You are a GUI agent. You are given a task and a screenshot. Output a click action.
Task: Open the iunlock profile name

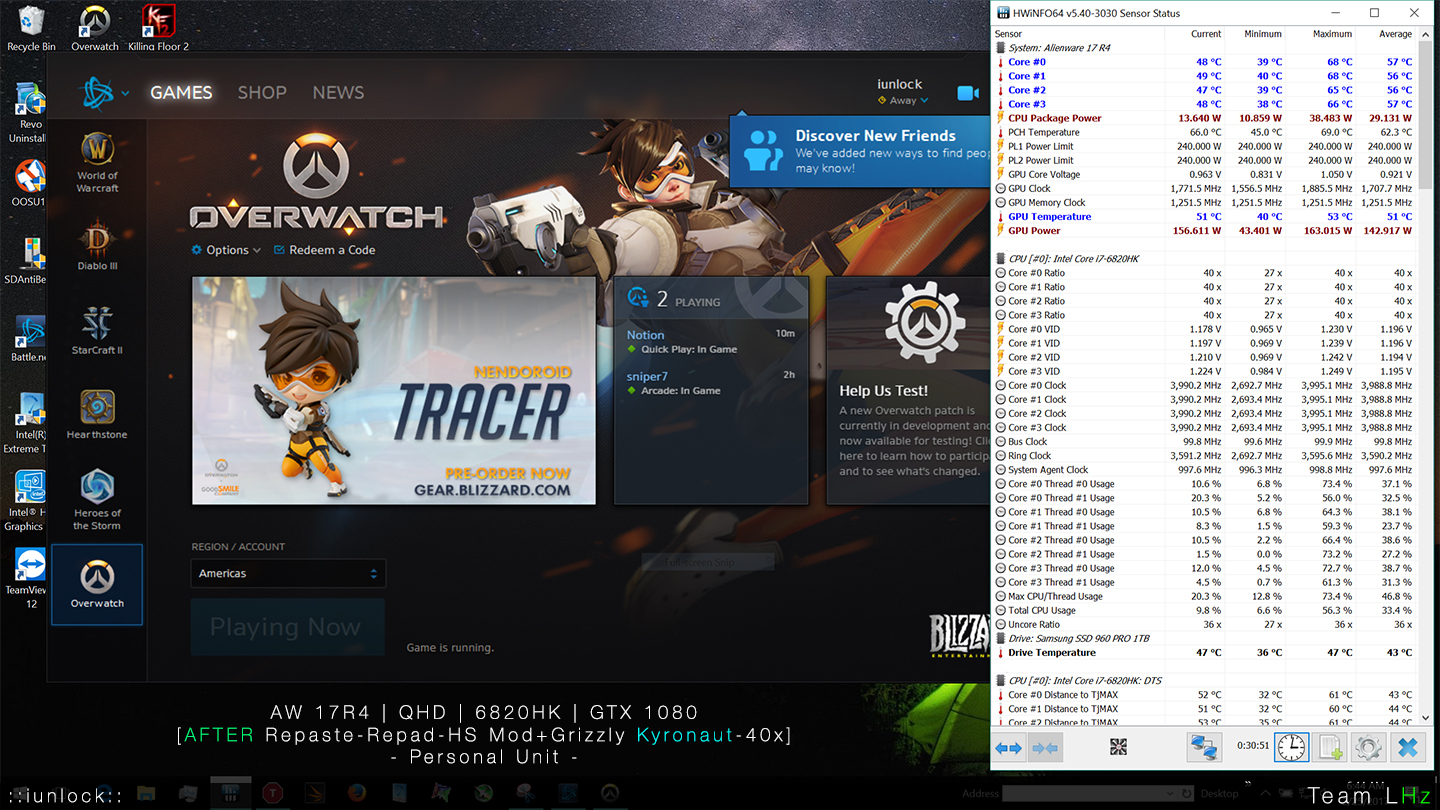899,84
